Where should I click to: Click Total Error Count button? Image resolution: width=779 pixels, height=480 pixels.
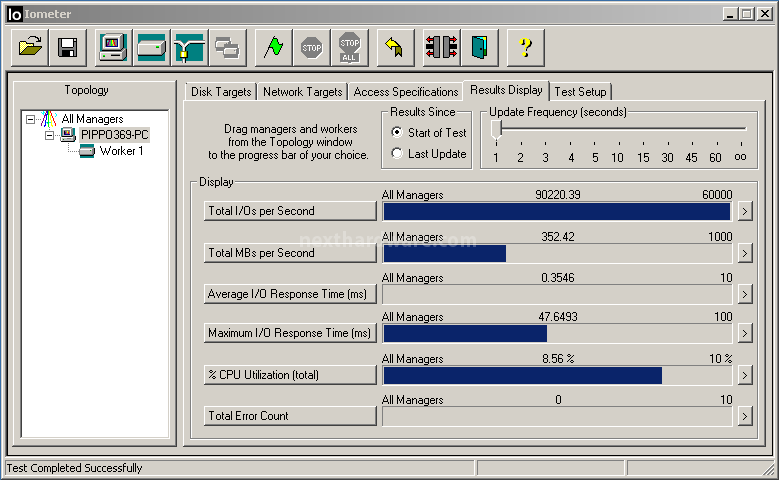pyautogui.click(x=290, y=416)
